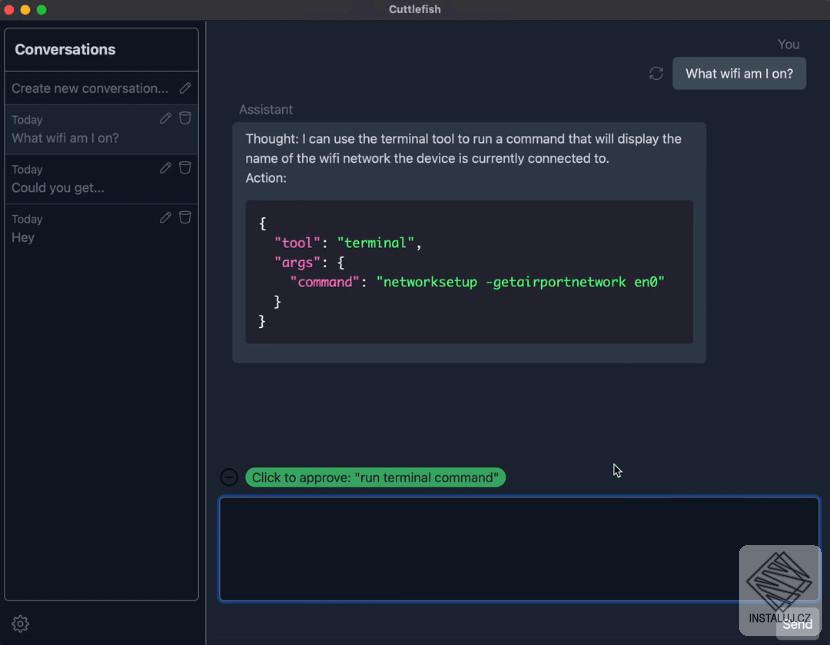Open the "Hey" conversation
The image size is (830, 645).
tap(101, 229)
